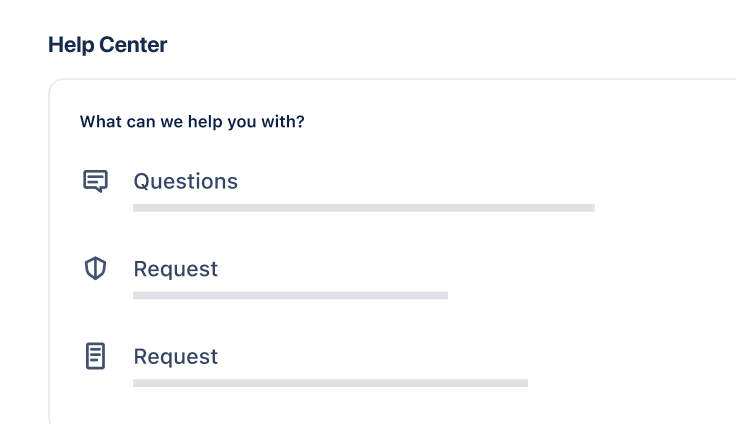
Task: Click the right end of the Questions description bar
Action: 588,208
